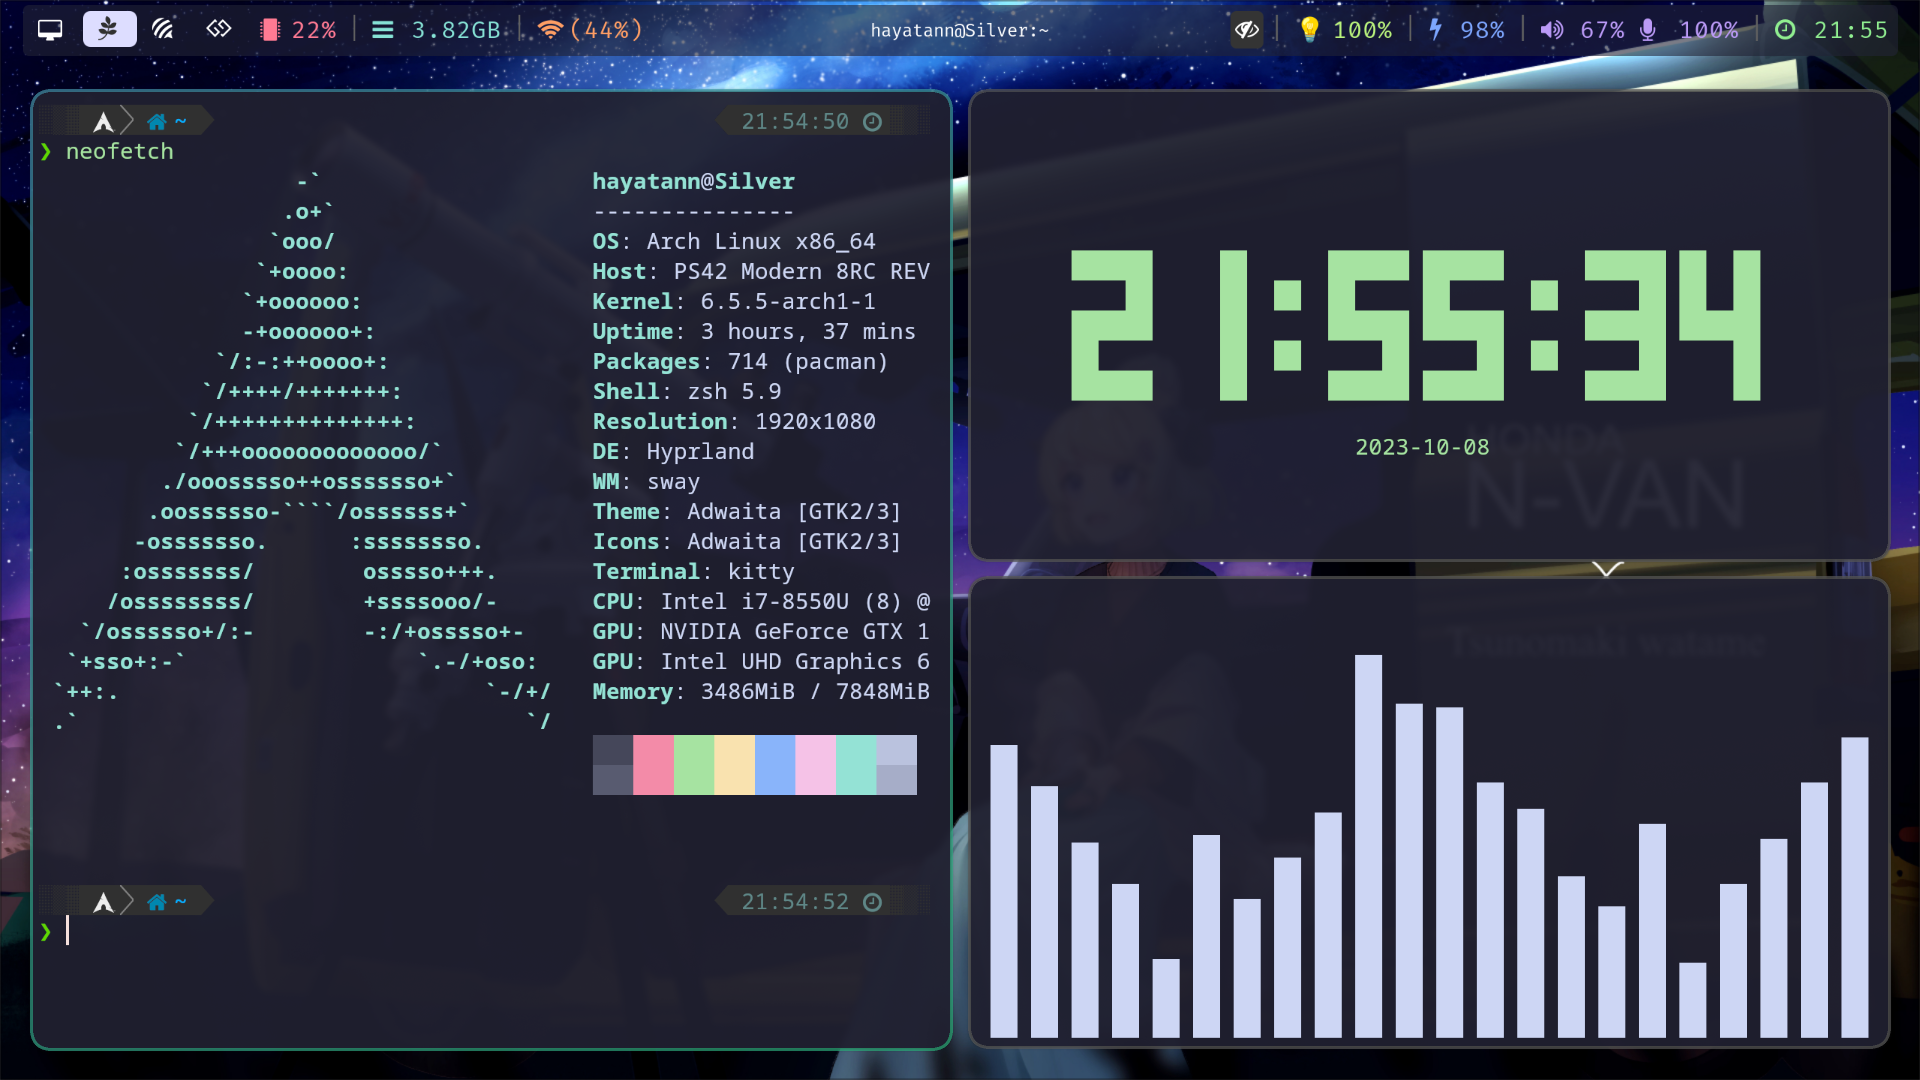The width and height of the screenshot is (1920, 1080).
Task: Toggle the crossed-eye visibility icon in the bar
Action: pyautogui.click(x=1246, y=29)
